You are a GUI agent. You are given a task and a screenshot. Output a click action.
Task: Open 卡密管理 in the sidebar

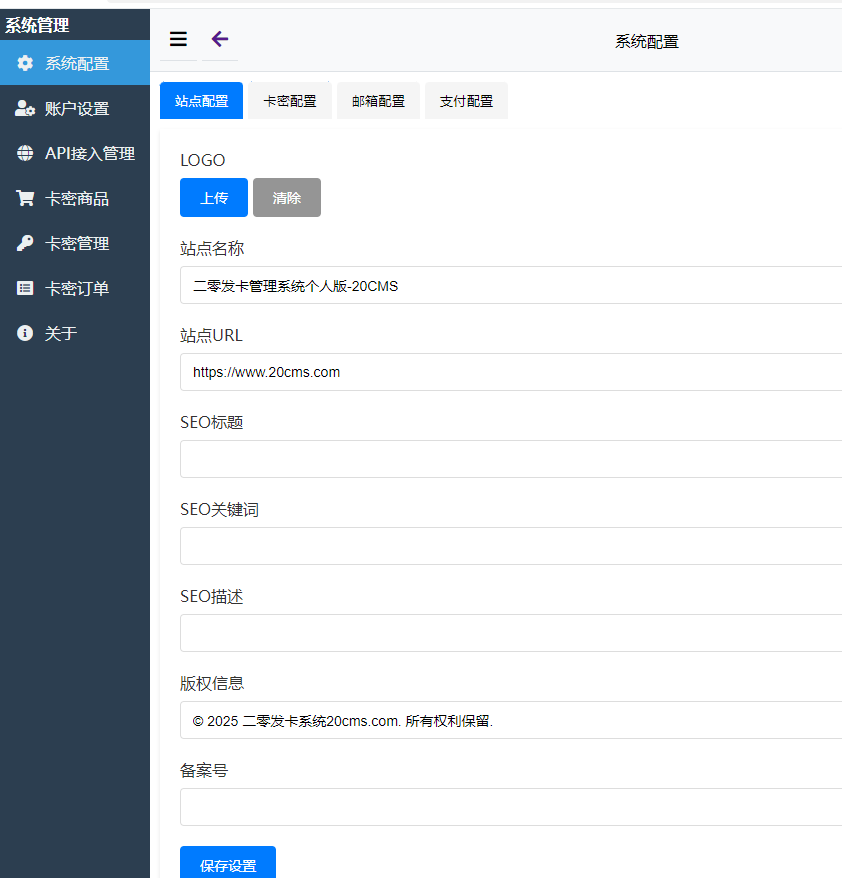[x=75, y=243]
